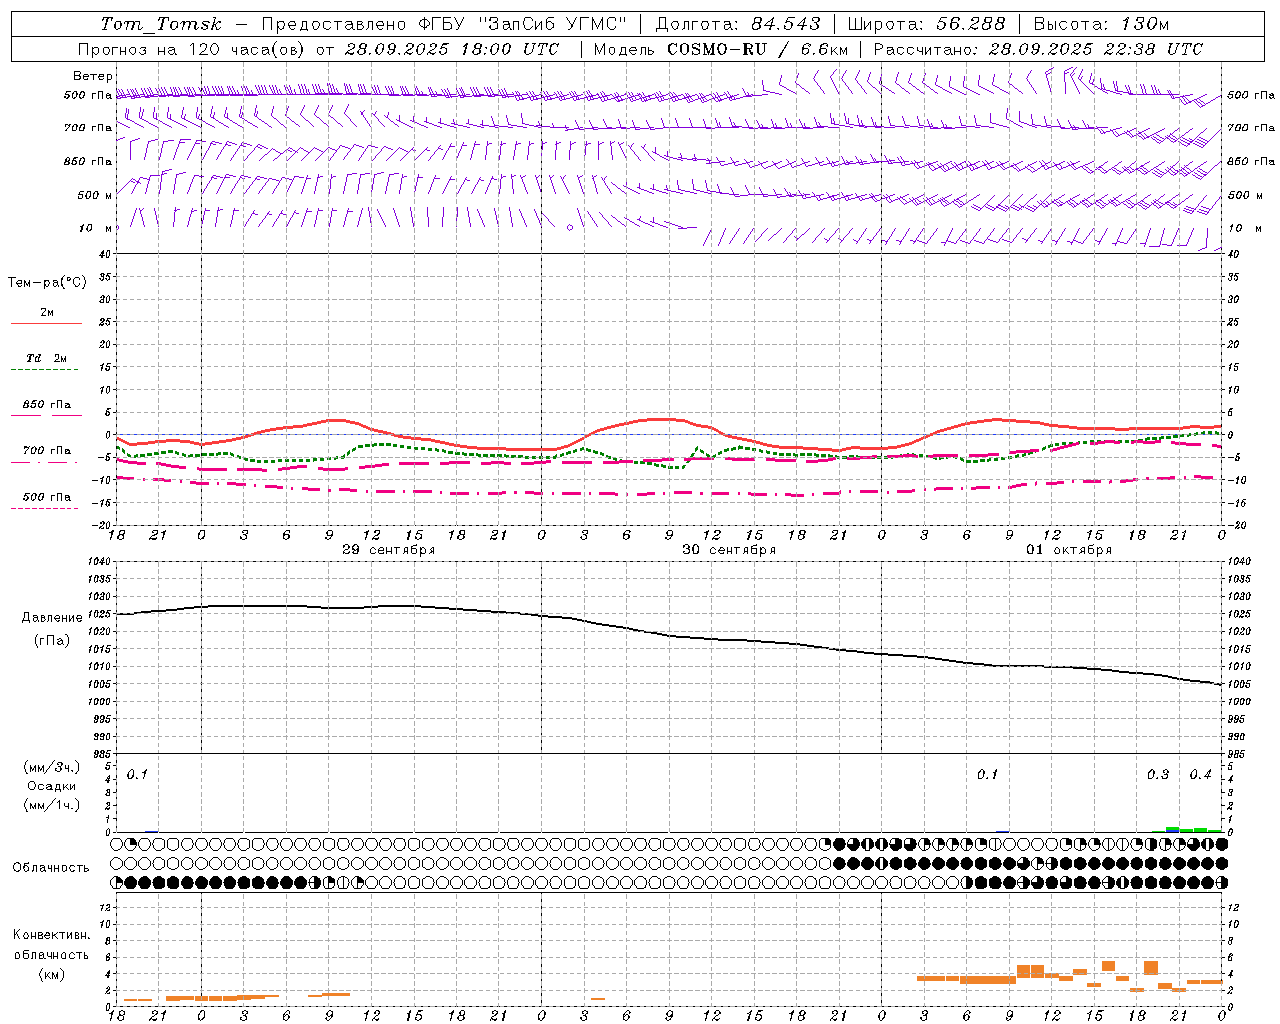Click the Td 2м dew point legend entry
This screenshot has height=1024, width=1280.
coord(47,358)
